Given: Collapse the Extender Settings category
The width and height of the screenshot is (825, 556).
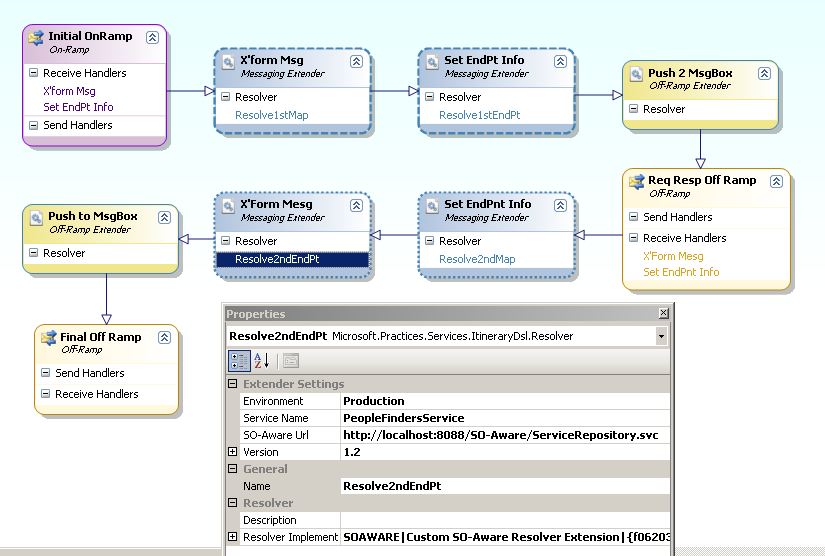Looking at the screenshot, I should tap(233, 384).
